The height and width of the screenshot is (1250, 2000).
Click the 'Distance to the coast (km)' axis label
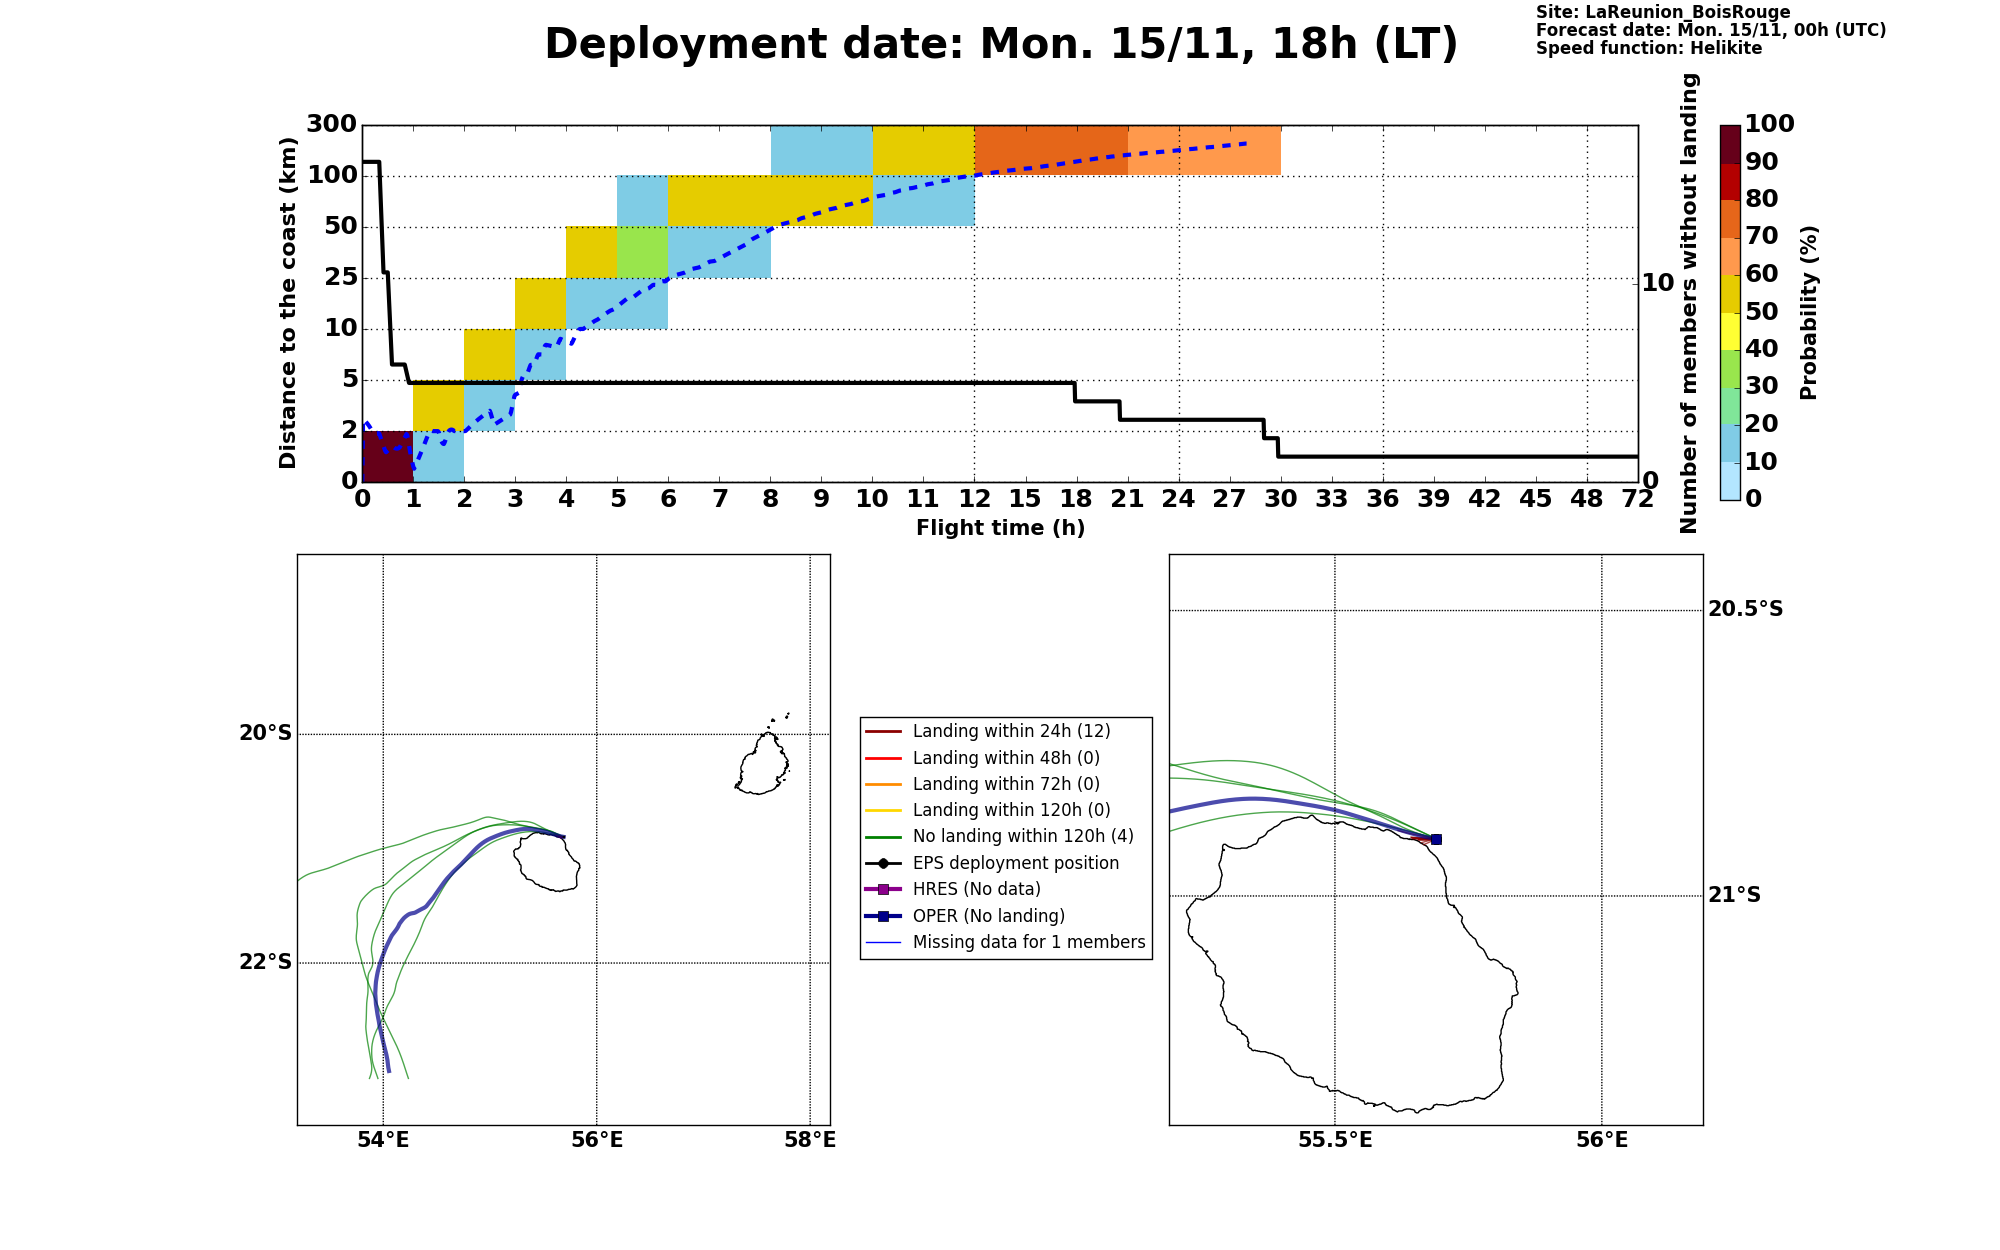pyautogui.click(x=288, y=303)
